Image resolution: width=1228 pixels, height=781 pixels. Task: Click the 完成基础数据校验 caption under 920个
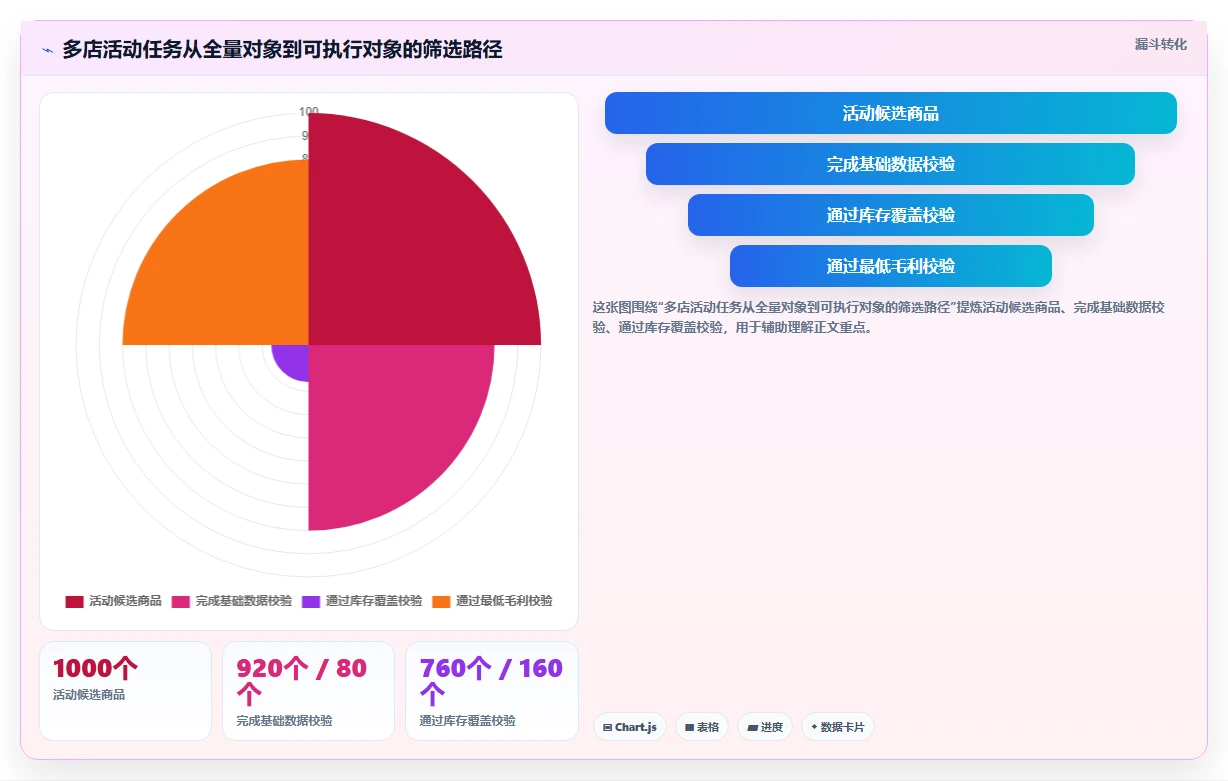pos(284,720)
